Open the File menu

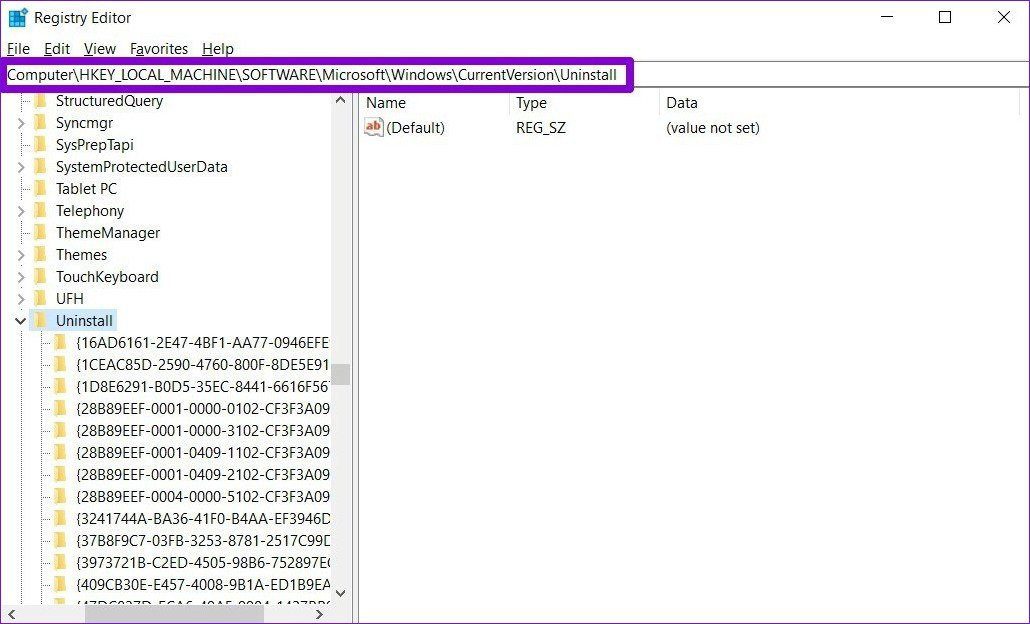coord(18,49)
